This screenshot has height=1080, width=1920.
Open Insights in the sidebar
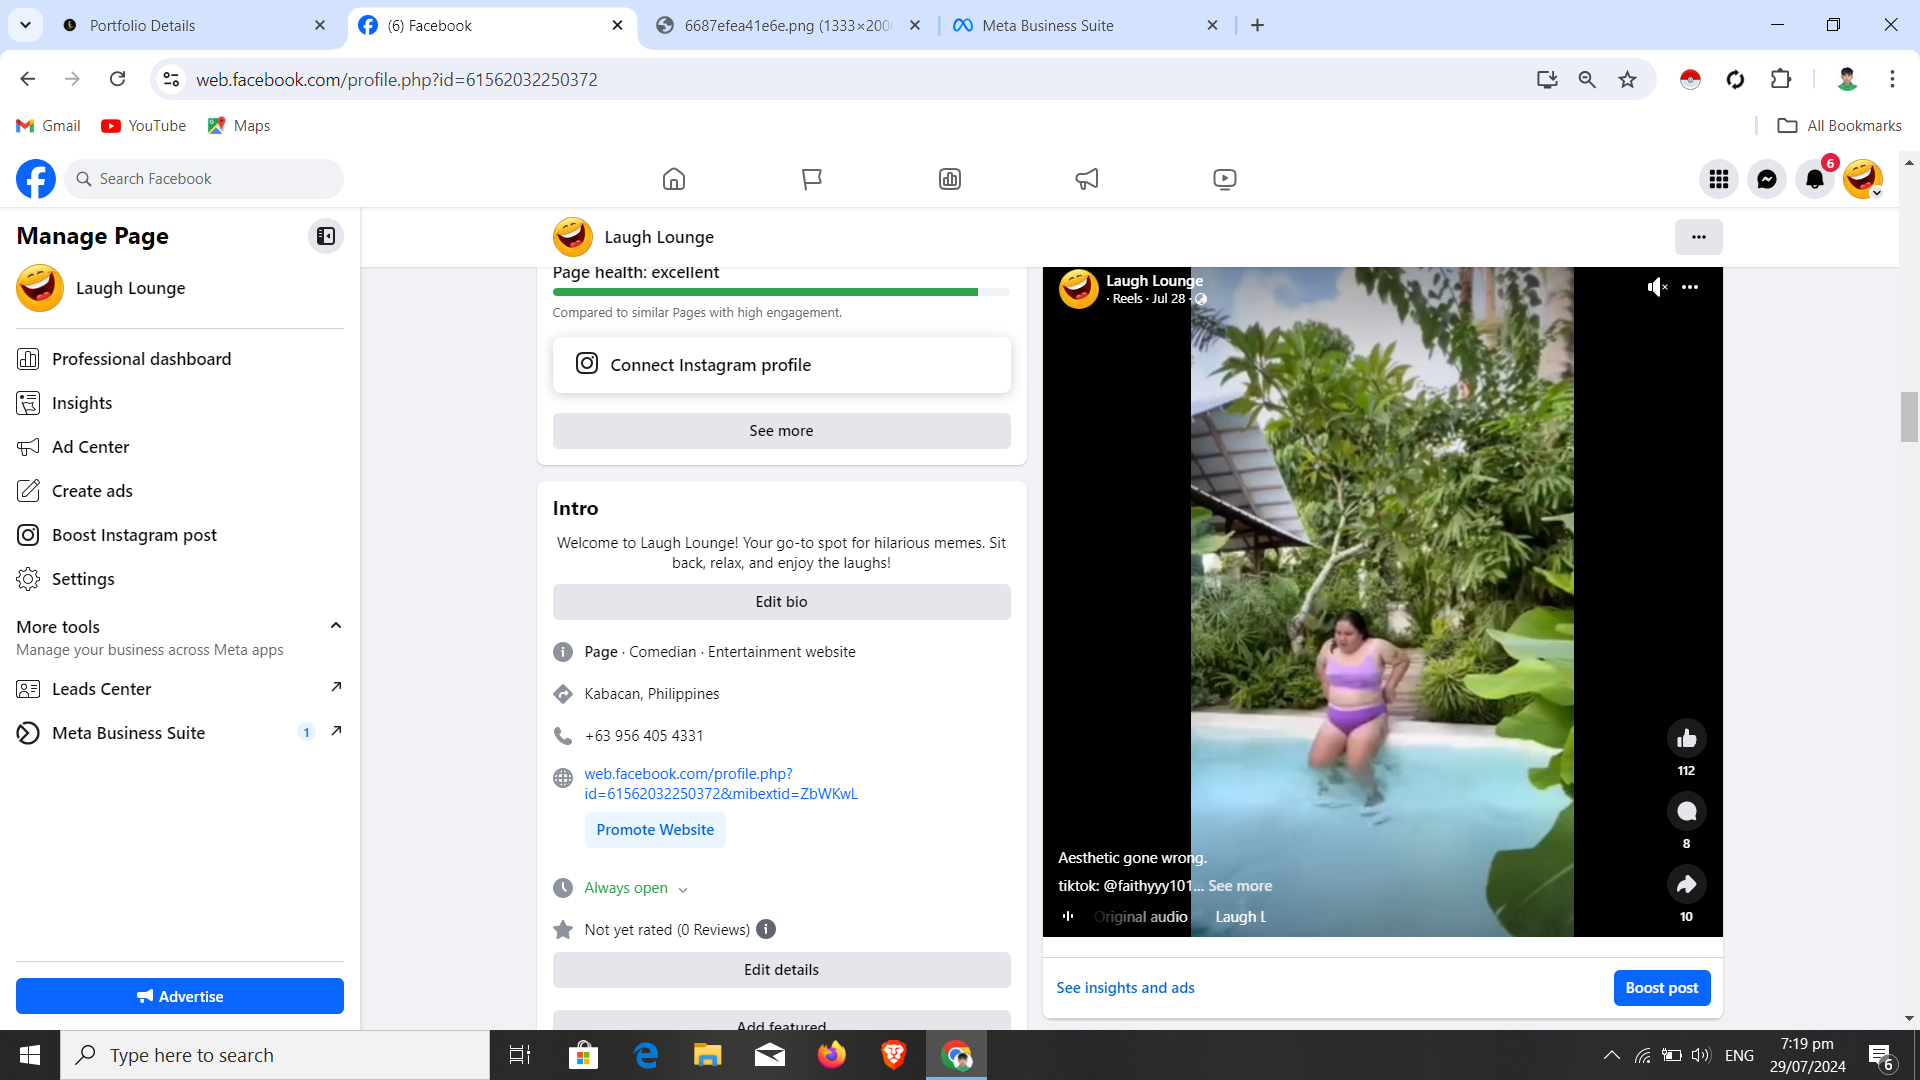82,403
